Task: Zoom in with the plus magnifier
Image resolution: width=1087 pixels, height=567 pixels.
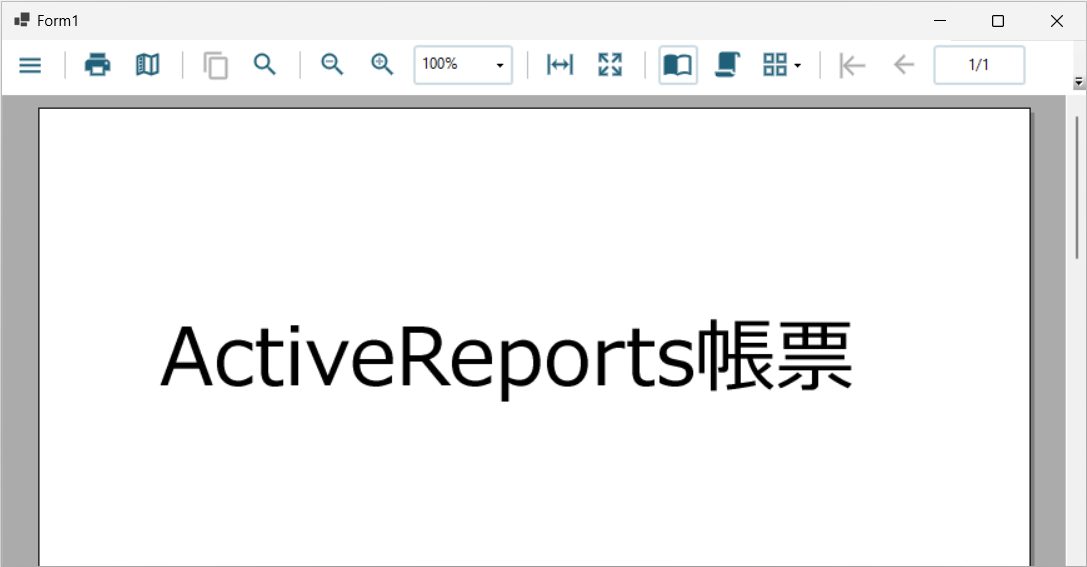Action: tap(382, 64)
